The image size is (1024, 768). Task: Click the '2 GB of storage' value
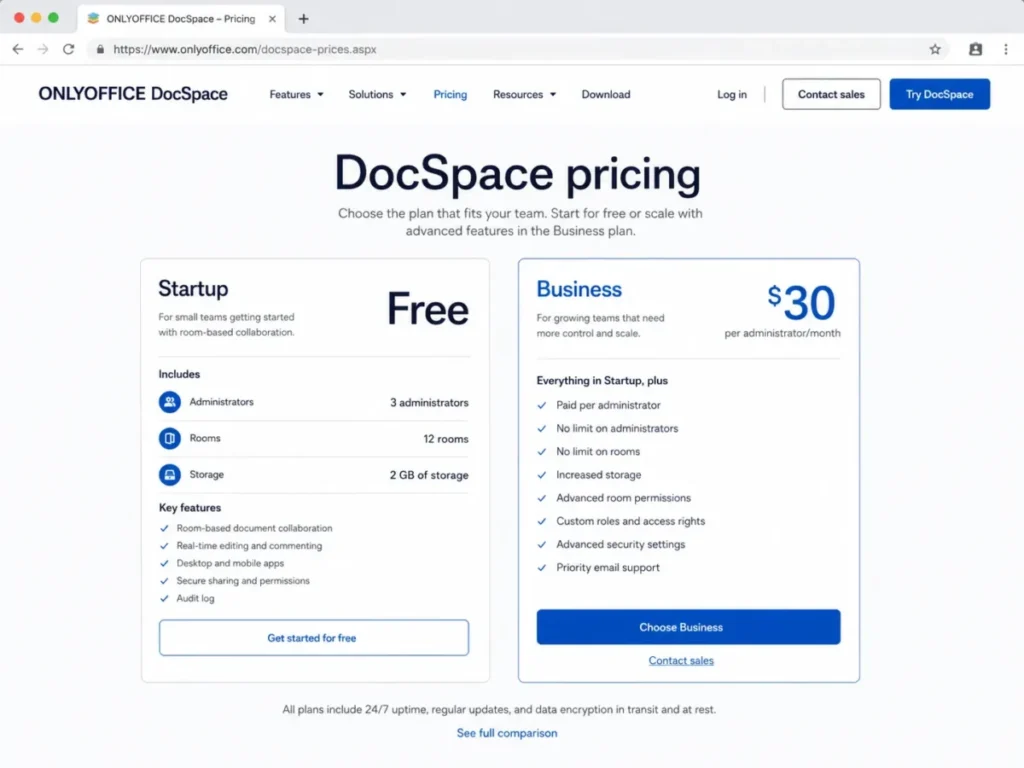429,475
